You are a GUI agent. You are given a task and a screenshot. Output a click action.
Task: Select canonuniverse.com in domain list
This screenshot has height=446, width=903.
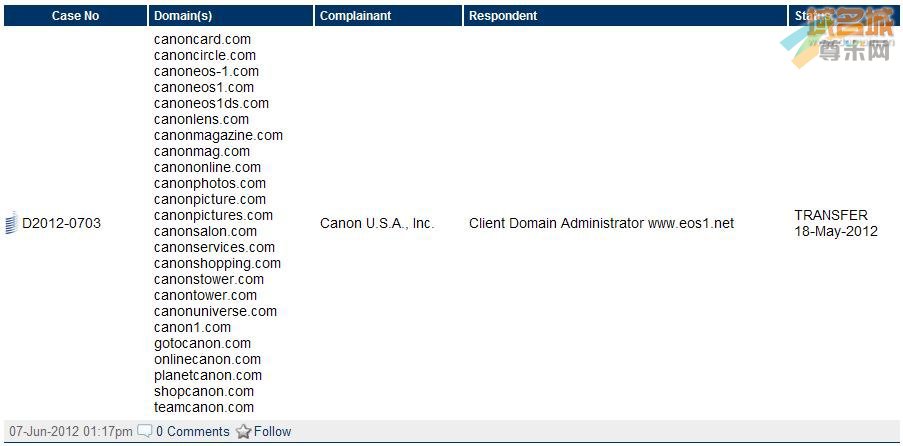pos(215,311)
